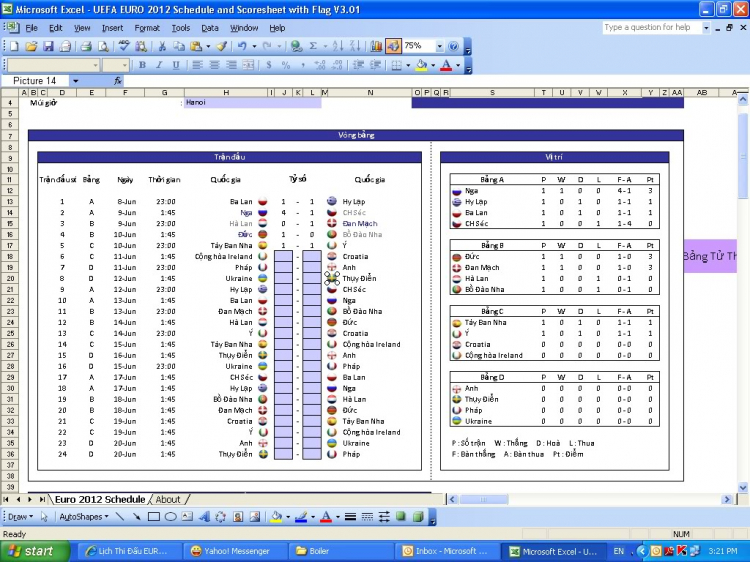Open the AutoShapes dropdown
This screenshot has height=562, width=750.
click(84, 517)
